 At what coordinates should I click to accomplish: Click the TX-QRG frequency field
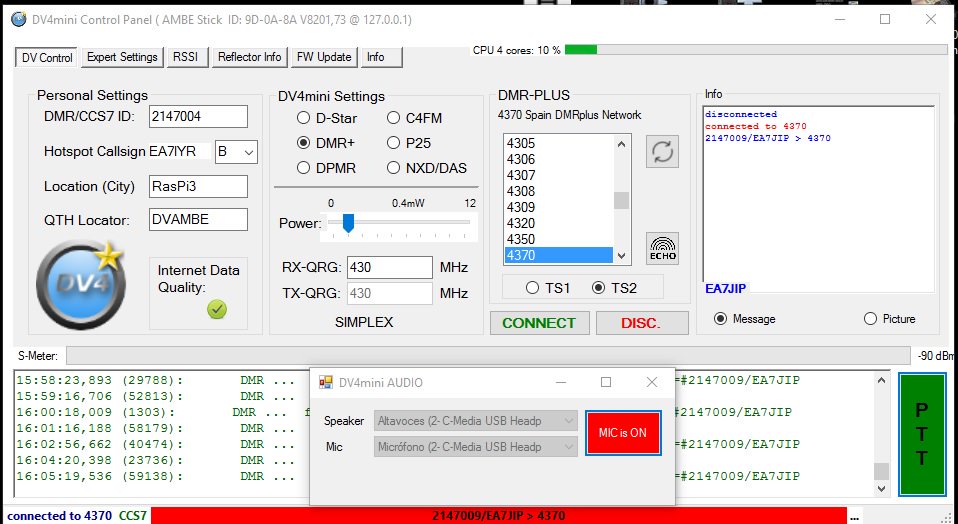pyautogui.click(x=390, y=293)
